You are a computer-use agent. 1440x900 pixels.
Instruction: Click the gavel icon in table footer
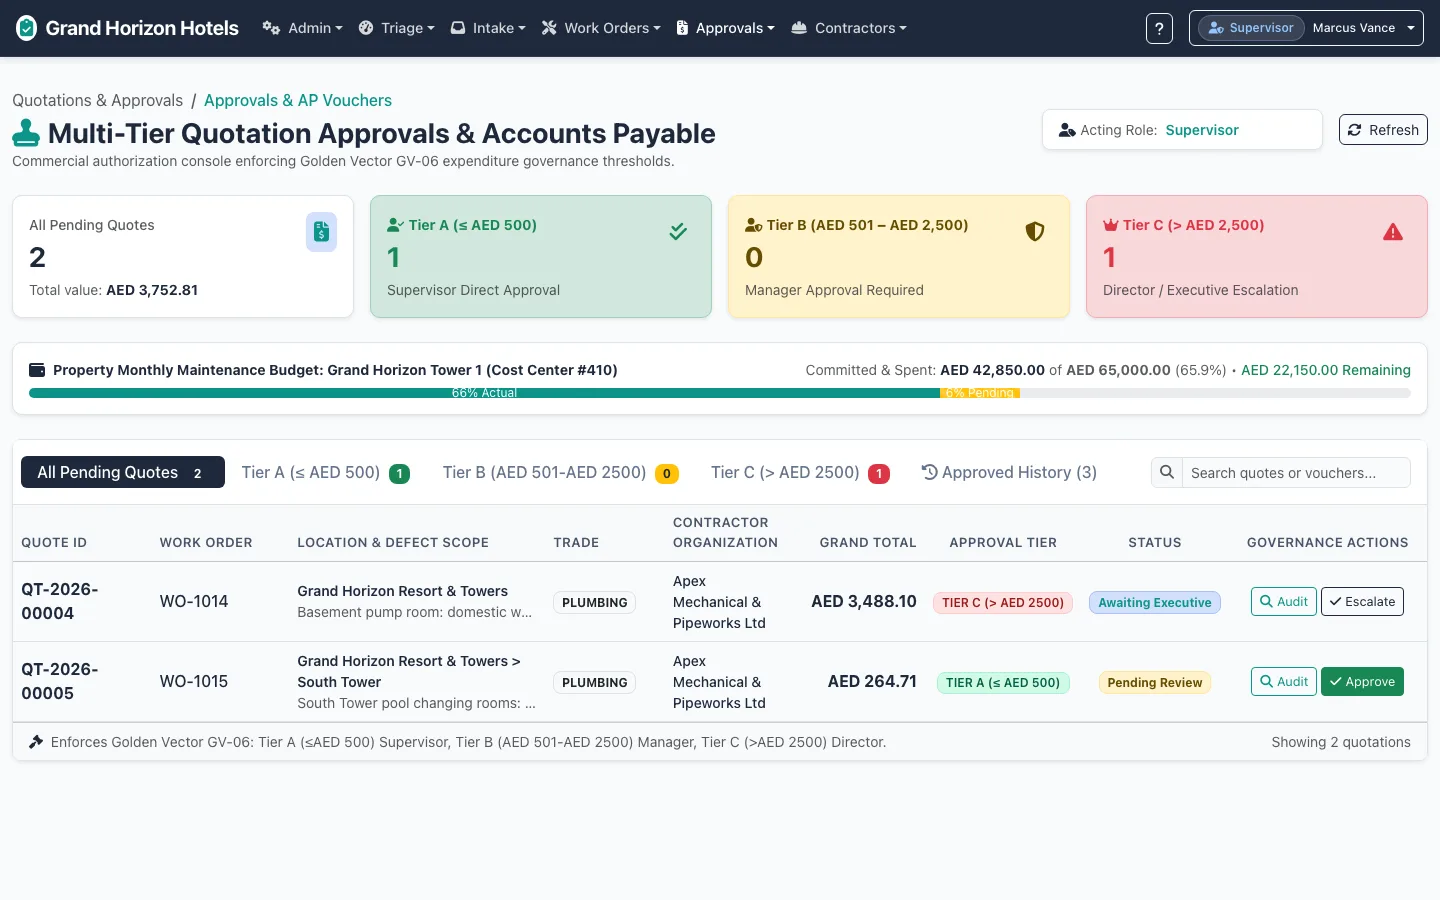[x=36, y=742]
